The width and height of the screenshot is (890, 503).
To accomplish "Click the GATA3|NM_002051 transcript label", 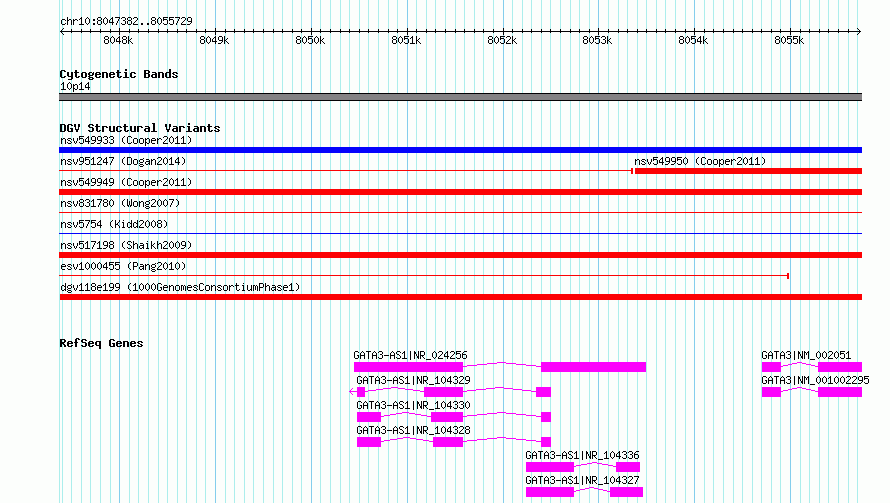I will coord(806,355).
